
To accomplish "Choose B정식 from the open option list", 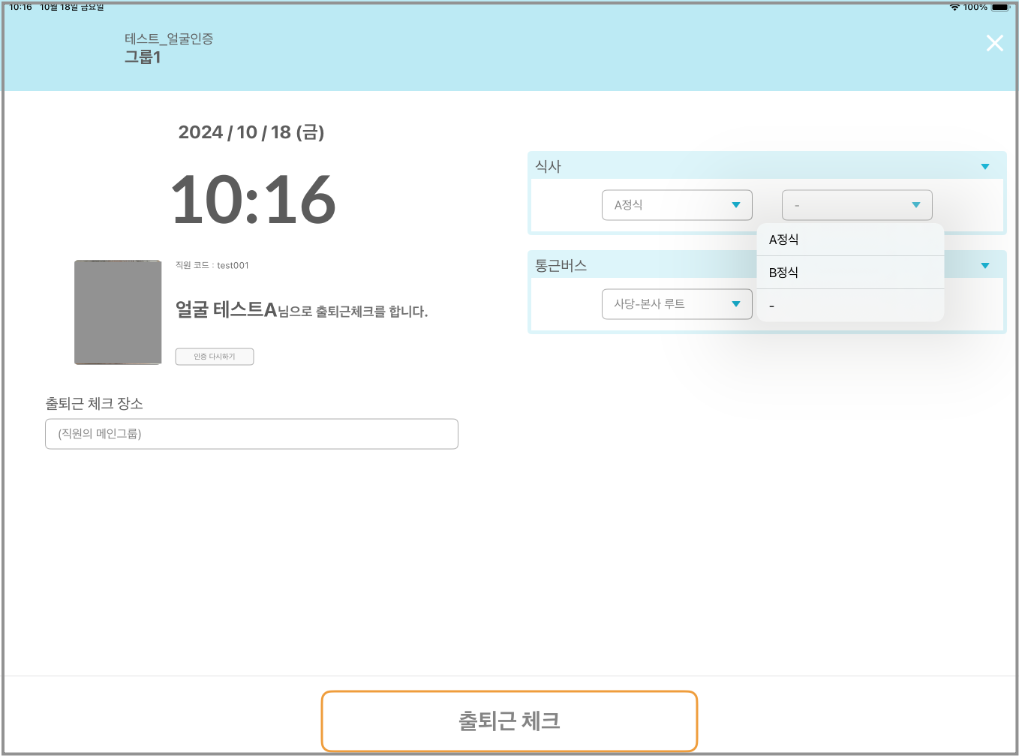I will [x=849, y=272].
